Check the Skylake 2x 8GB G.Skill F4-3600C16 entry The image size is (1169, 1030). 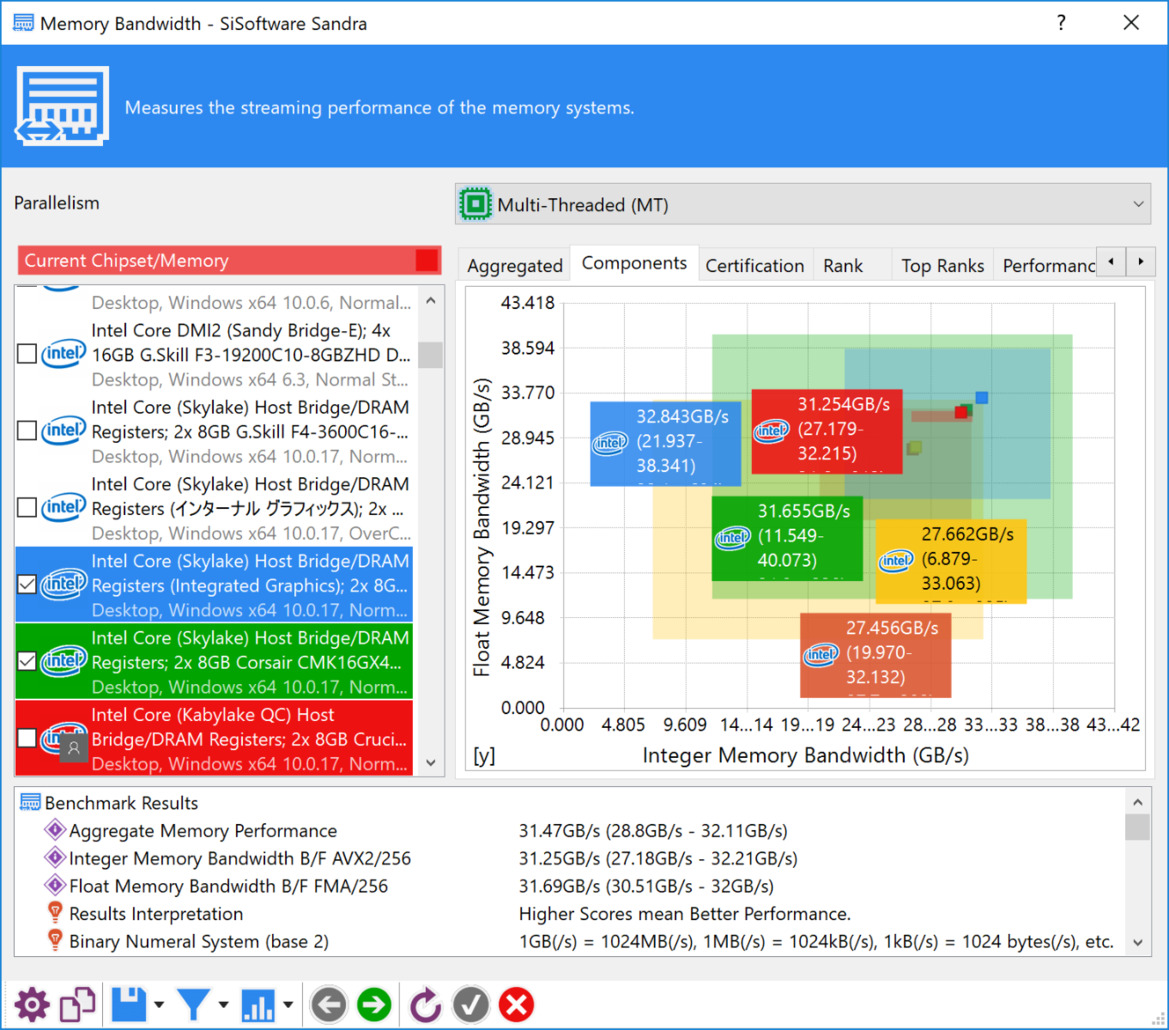27,430
